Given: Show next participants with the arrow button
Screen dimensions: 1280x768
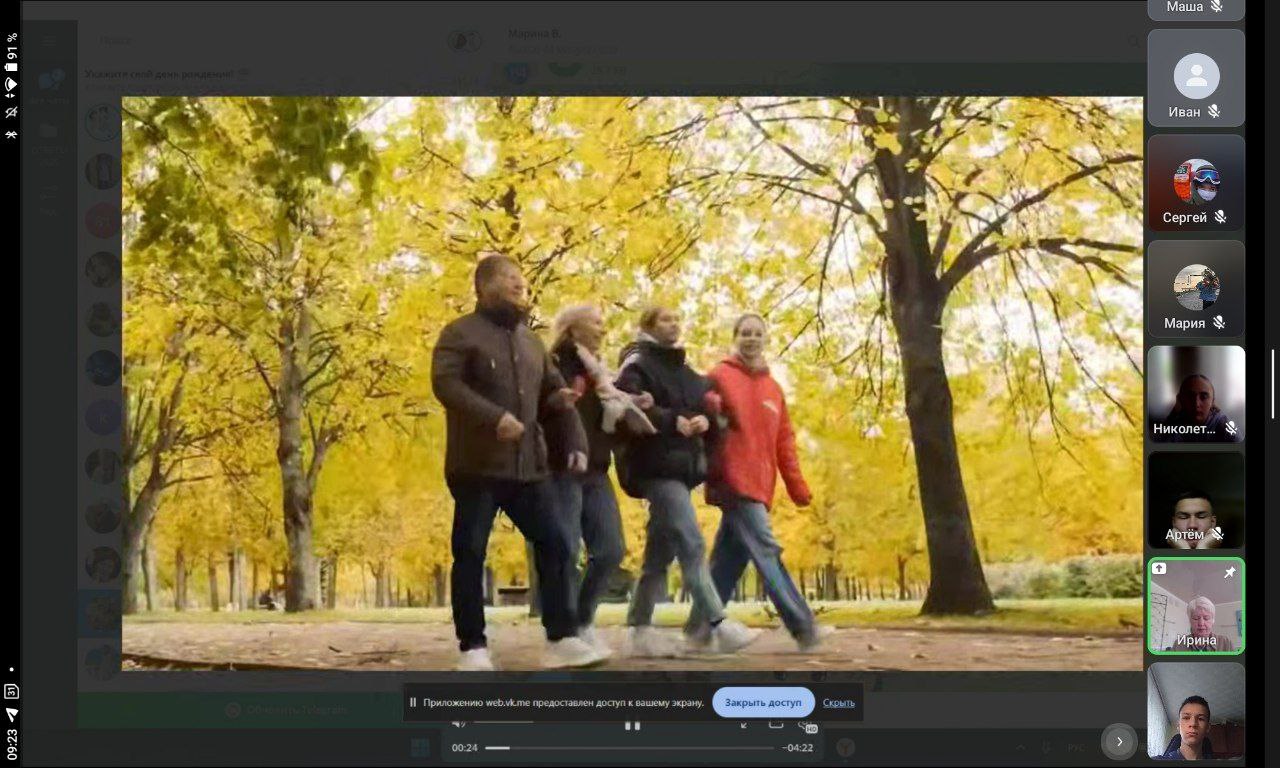Looking at the screenshot, I should [x=1120, y=741].
